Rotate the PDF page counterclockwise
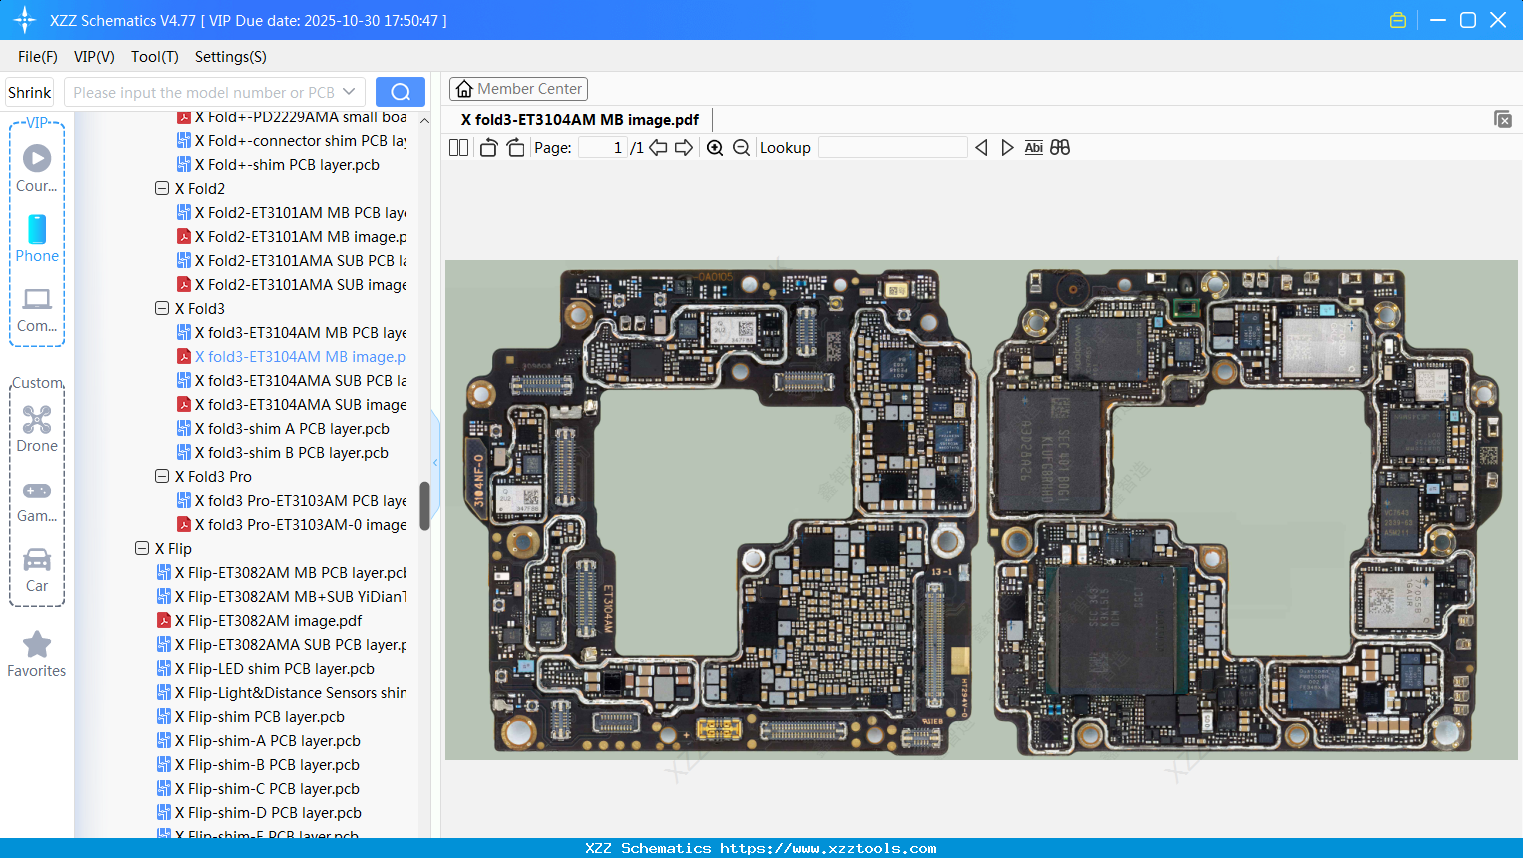This screenshot has width=1523, height=858. coord(487,147)
